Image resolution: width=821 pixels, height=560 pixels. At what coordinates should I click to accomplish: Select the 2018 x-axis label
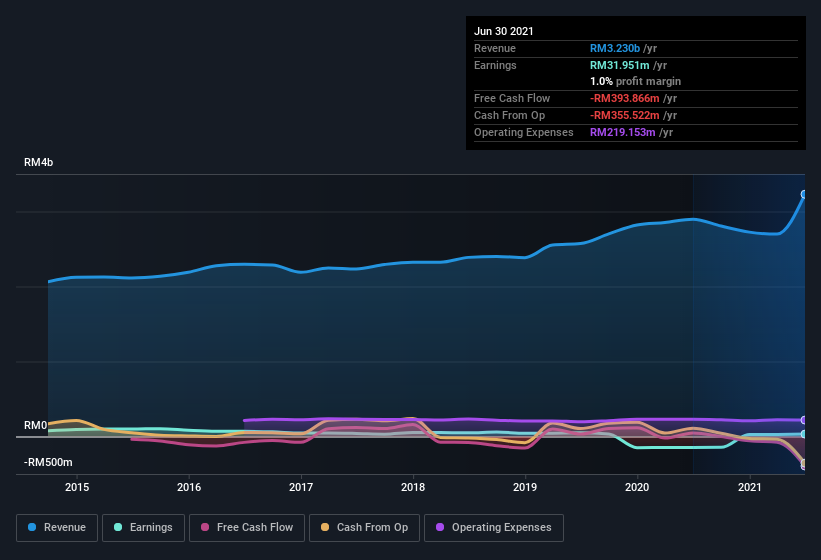pos(413,487)
